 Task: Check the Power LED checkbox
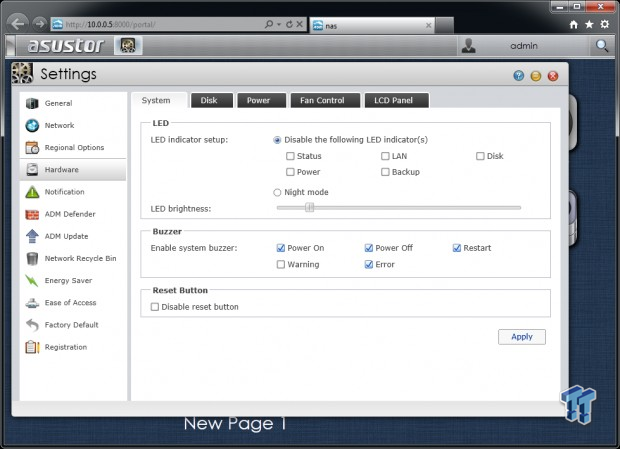click(x=290, y=172)
